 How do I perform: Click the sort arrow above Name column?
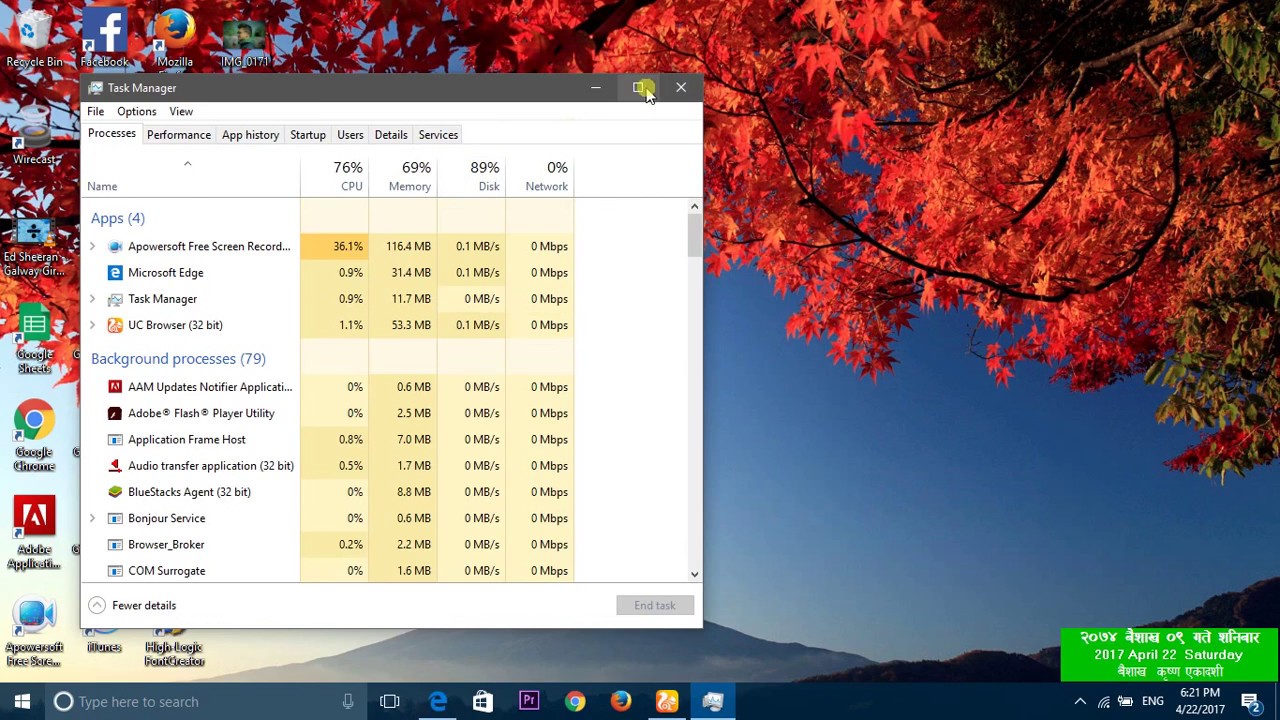pos(187,164)
